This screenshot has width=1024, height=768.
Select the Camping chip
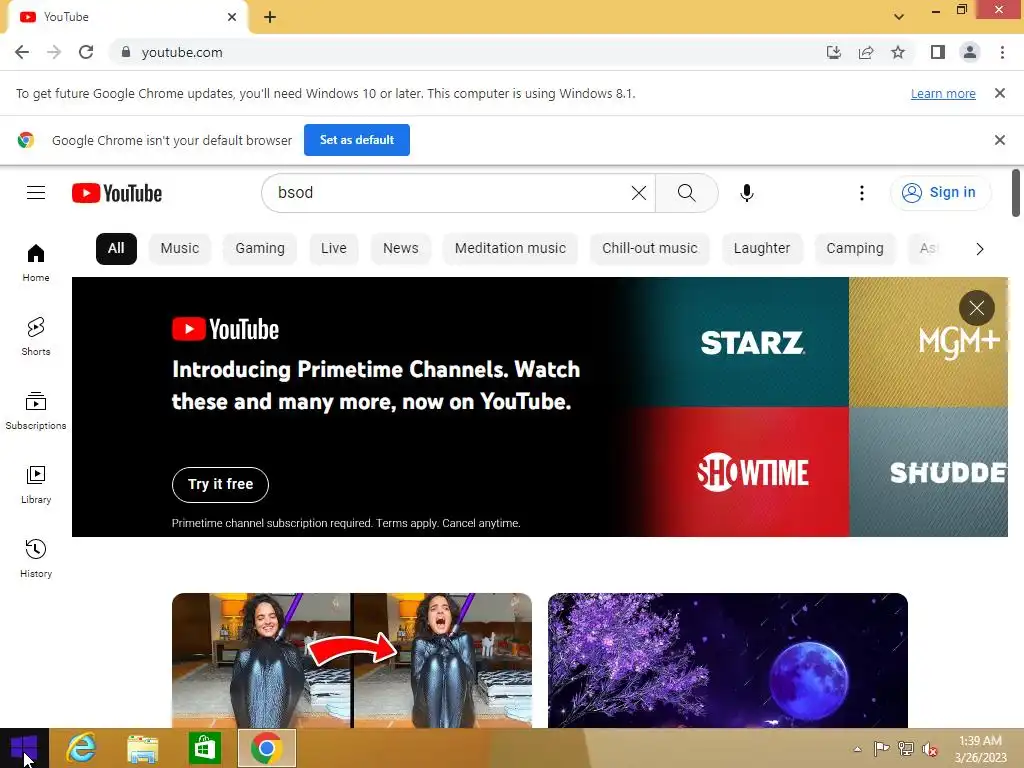855,248
